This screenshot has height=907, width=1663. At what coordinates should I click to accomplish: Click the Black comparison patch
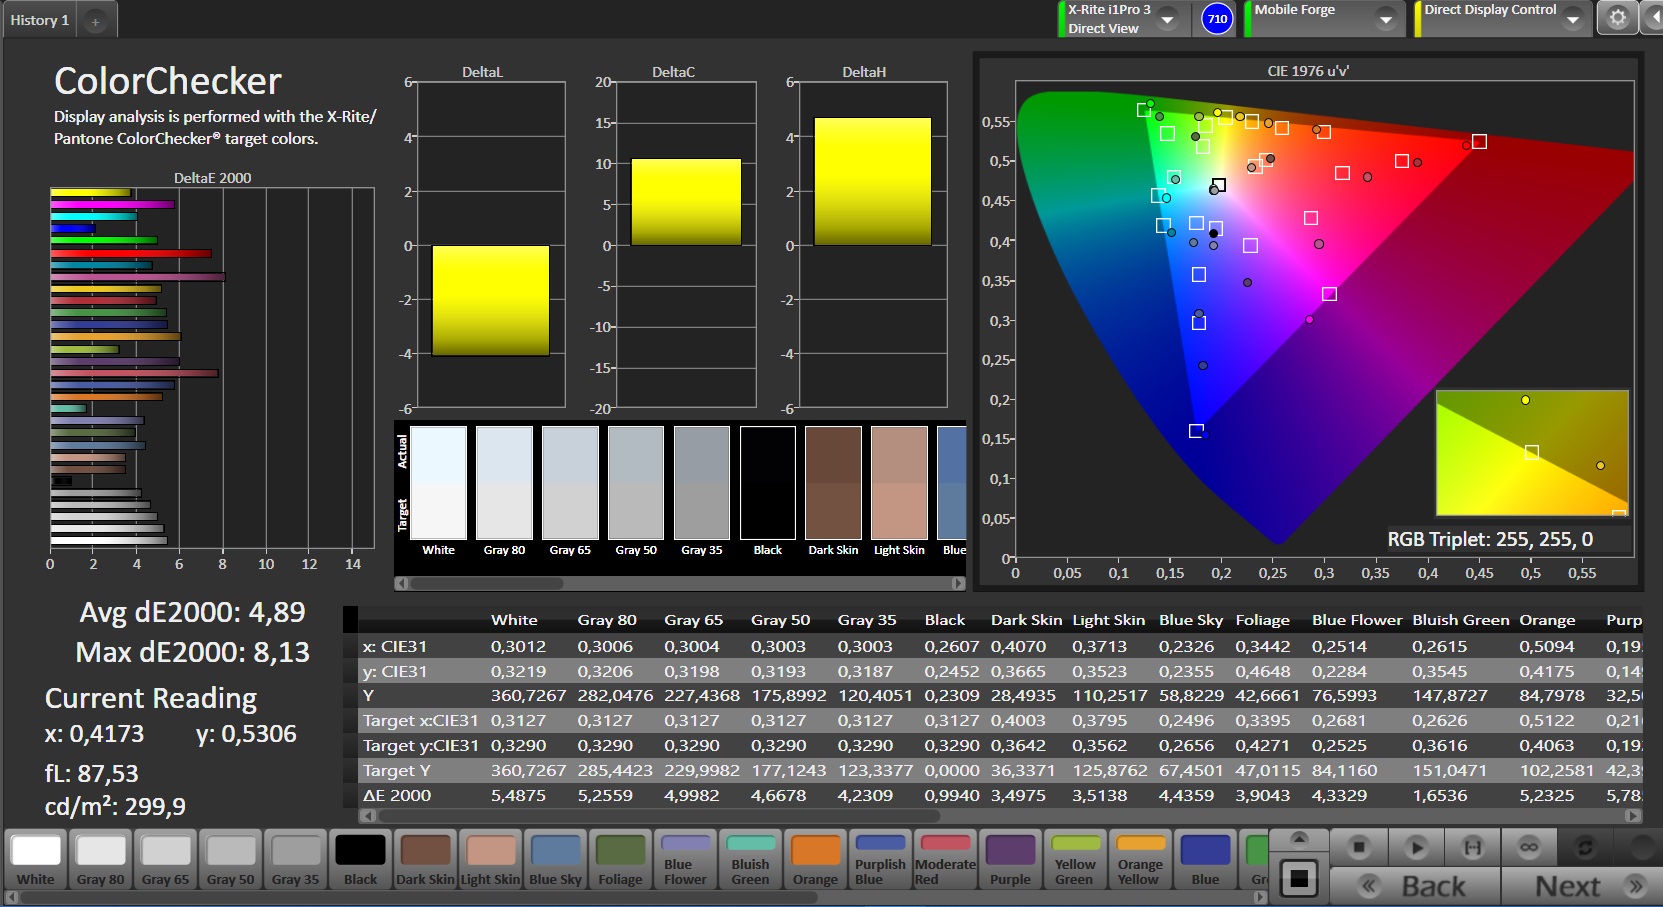pyautogui.click(x=768, y=483)
